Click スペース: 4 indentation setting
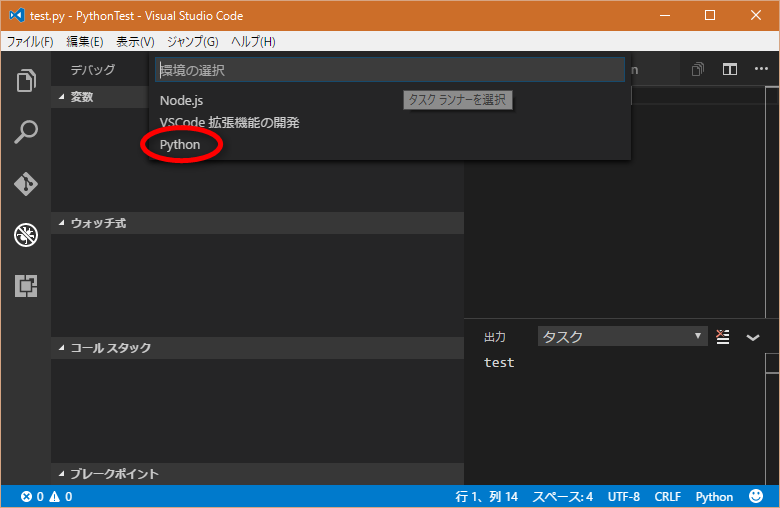 563,497
